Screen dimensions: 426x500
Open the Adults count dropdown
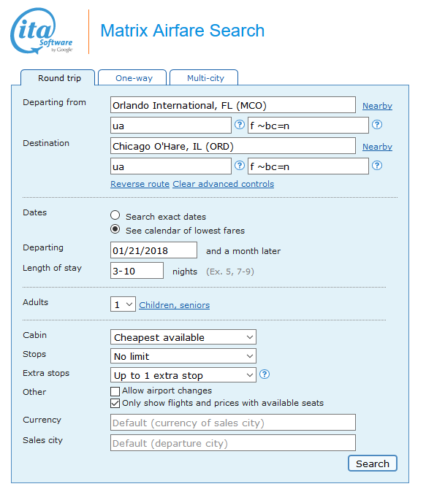[x=123, y=304]
